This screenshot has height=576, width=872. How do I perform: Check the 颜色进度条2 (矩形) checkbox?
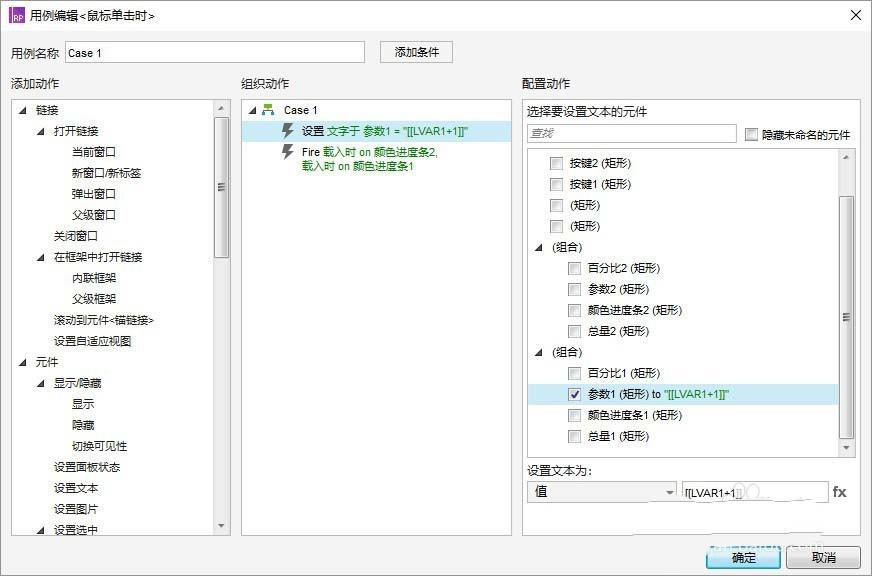pos(575,310)
